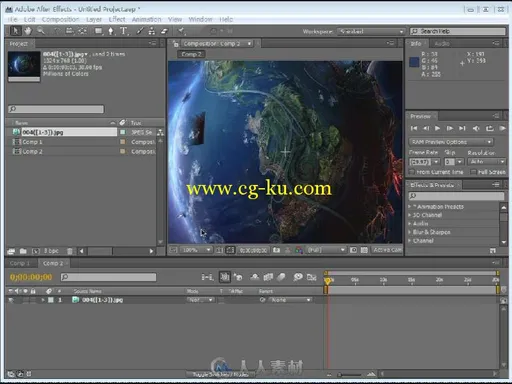Image resolution: width=512 pixels, height=384 pixels.
Task: Enable Motion Blur for the composition
Action: [x=281, y=277]
